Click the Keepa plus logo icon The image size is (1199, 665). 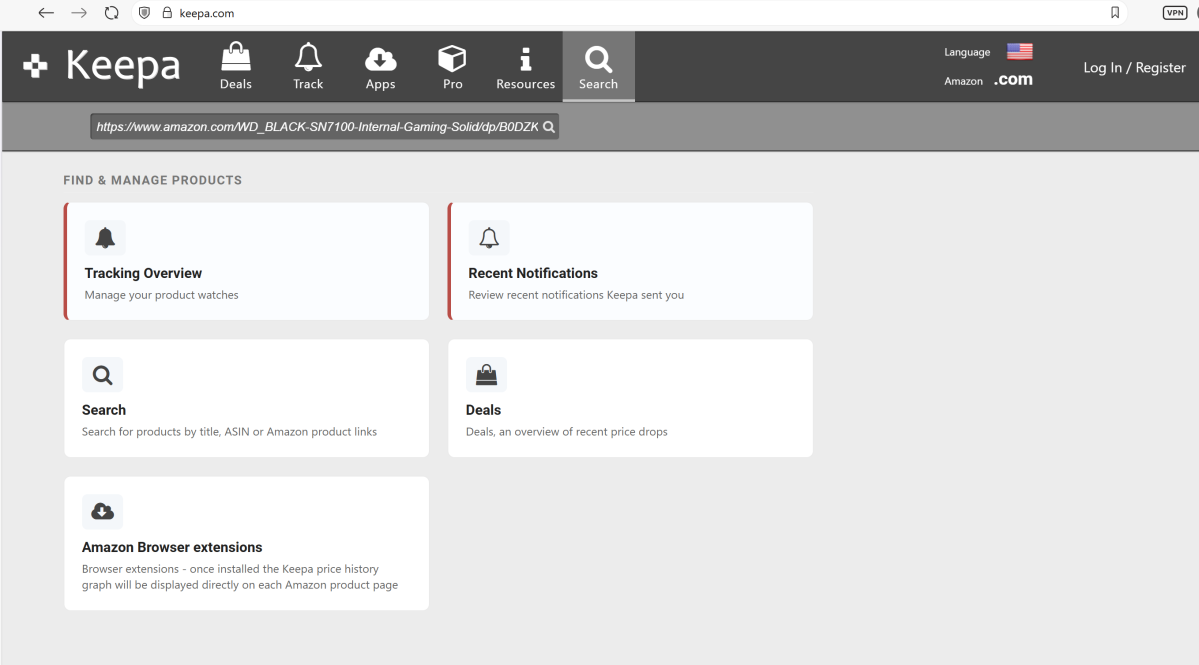[35, 66]
